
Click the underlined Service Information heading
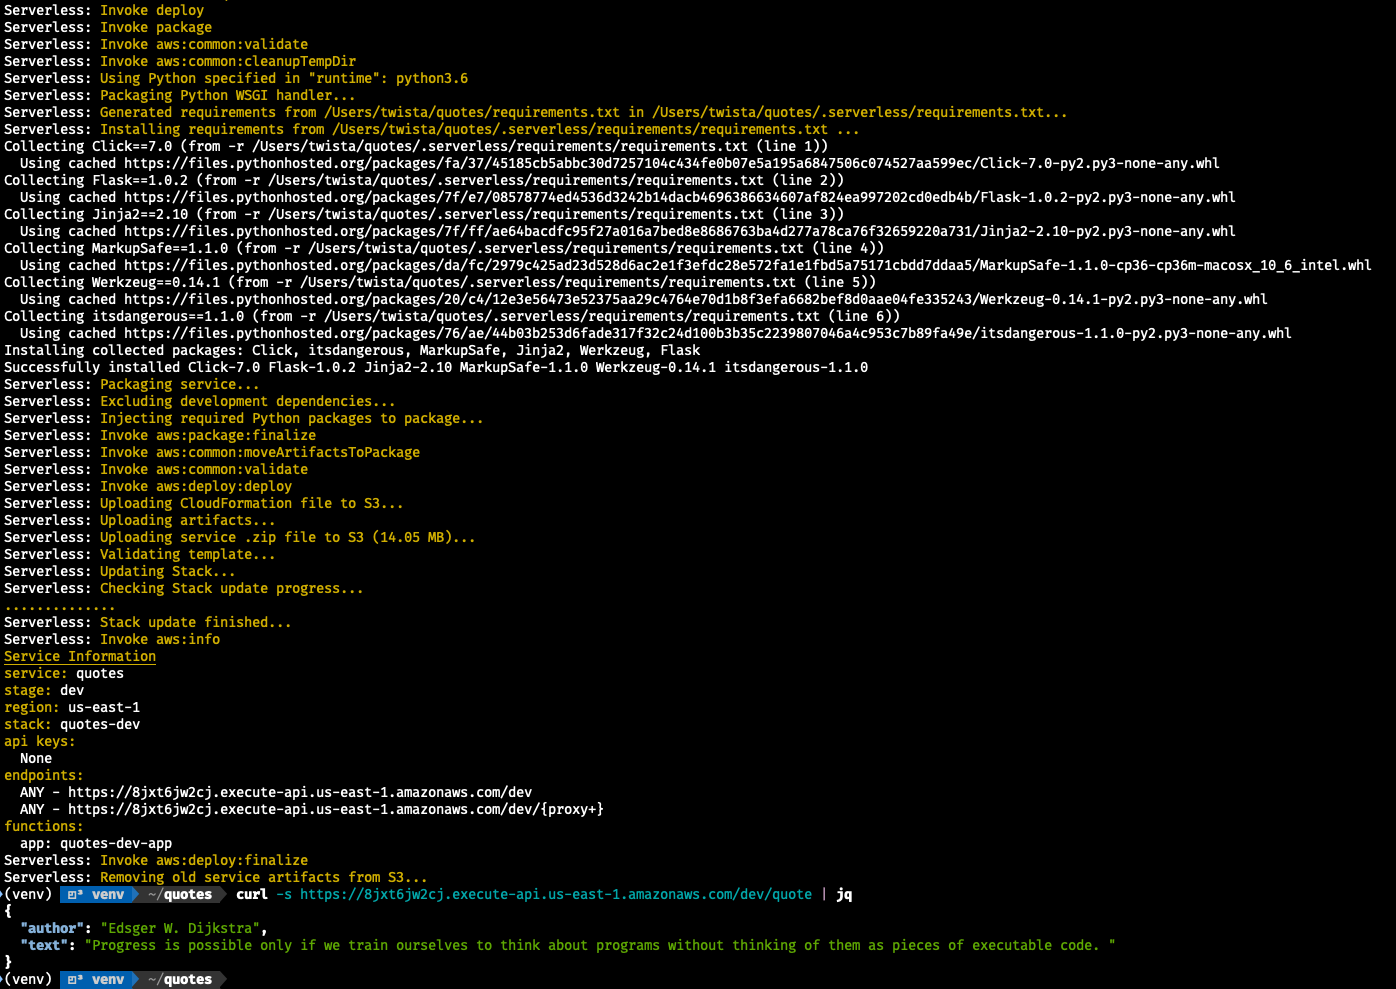click(x=80, y=656)
